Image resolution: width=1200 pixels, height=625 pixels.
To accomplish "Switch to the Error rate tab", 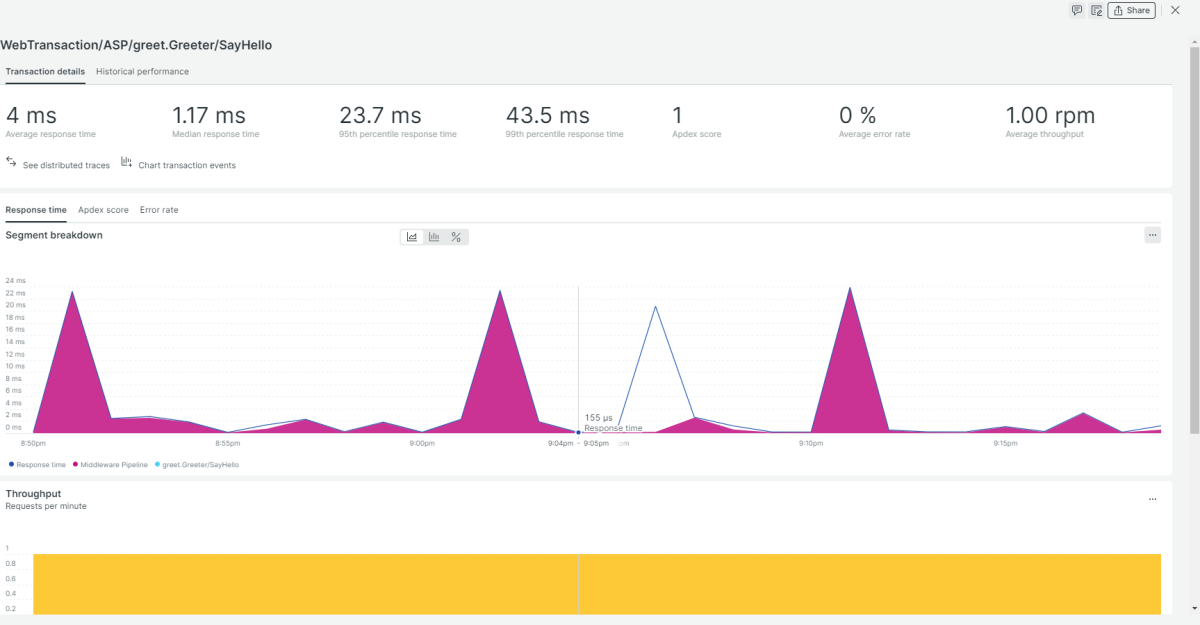I will pyautogui.click(x=159, y=210).
